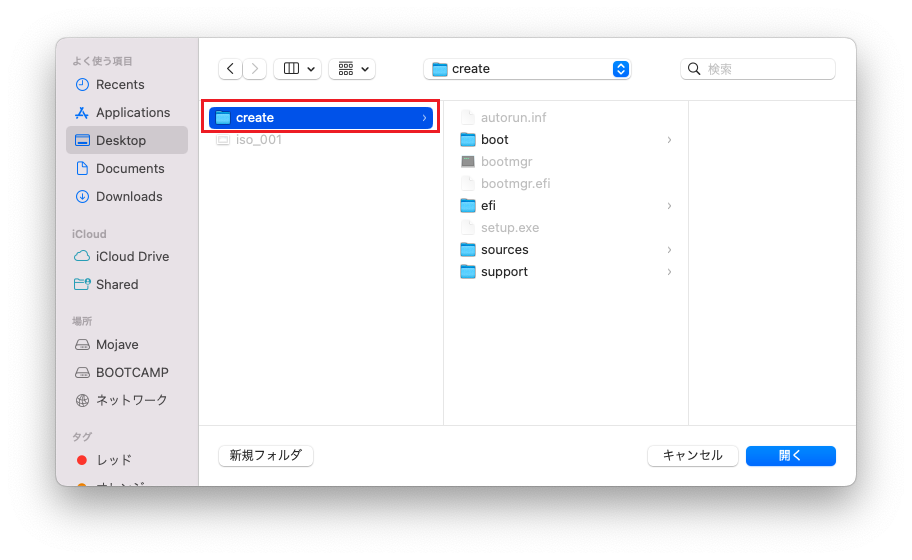Screen dimensions: 912x560
Task: Click the network globe icon
Action: pyautogui.click(x=83, y=400)
